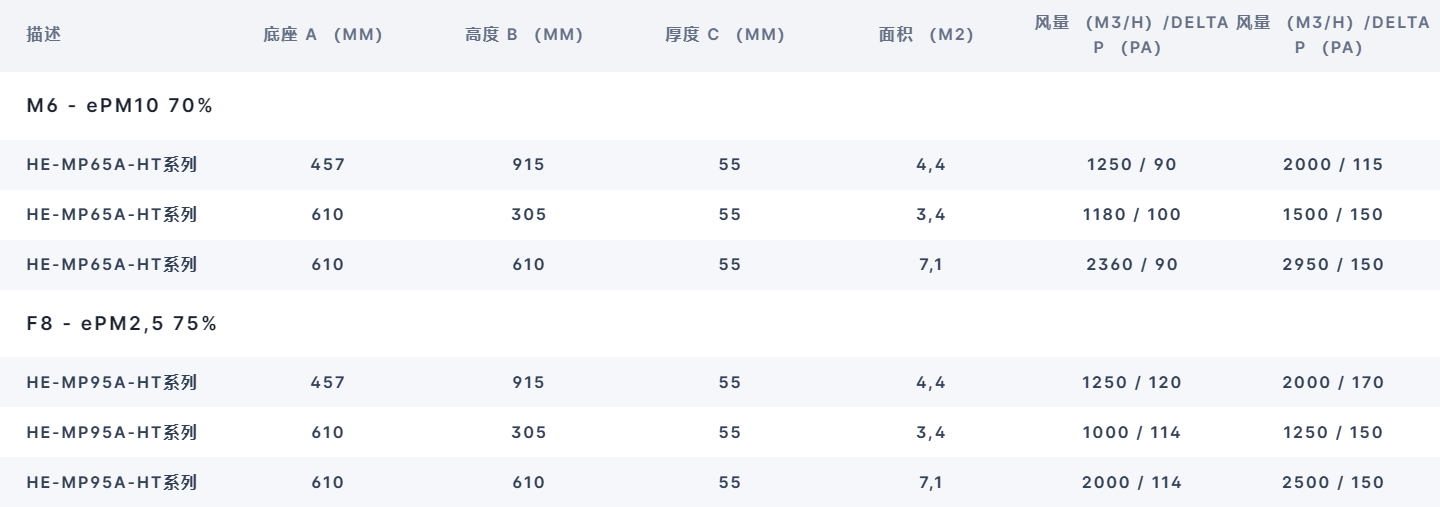
Task: Select HE-MP95A-HT系列 row with base 457
Action: coord(720,382)
